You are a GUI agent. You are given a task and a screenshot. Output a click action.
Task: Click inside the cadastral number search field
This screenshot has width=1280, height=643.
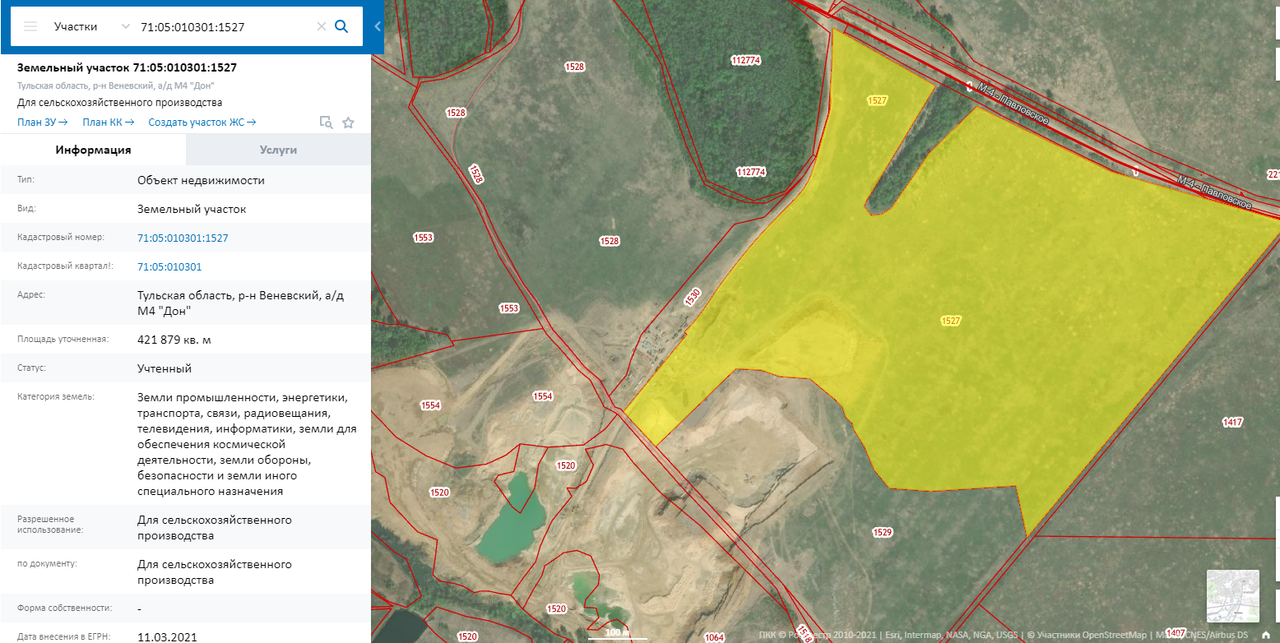(225, 27)
